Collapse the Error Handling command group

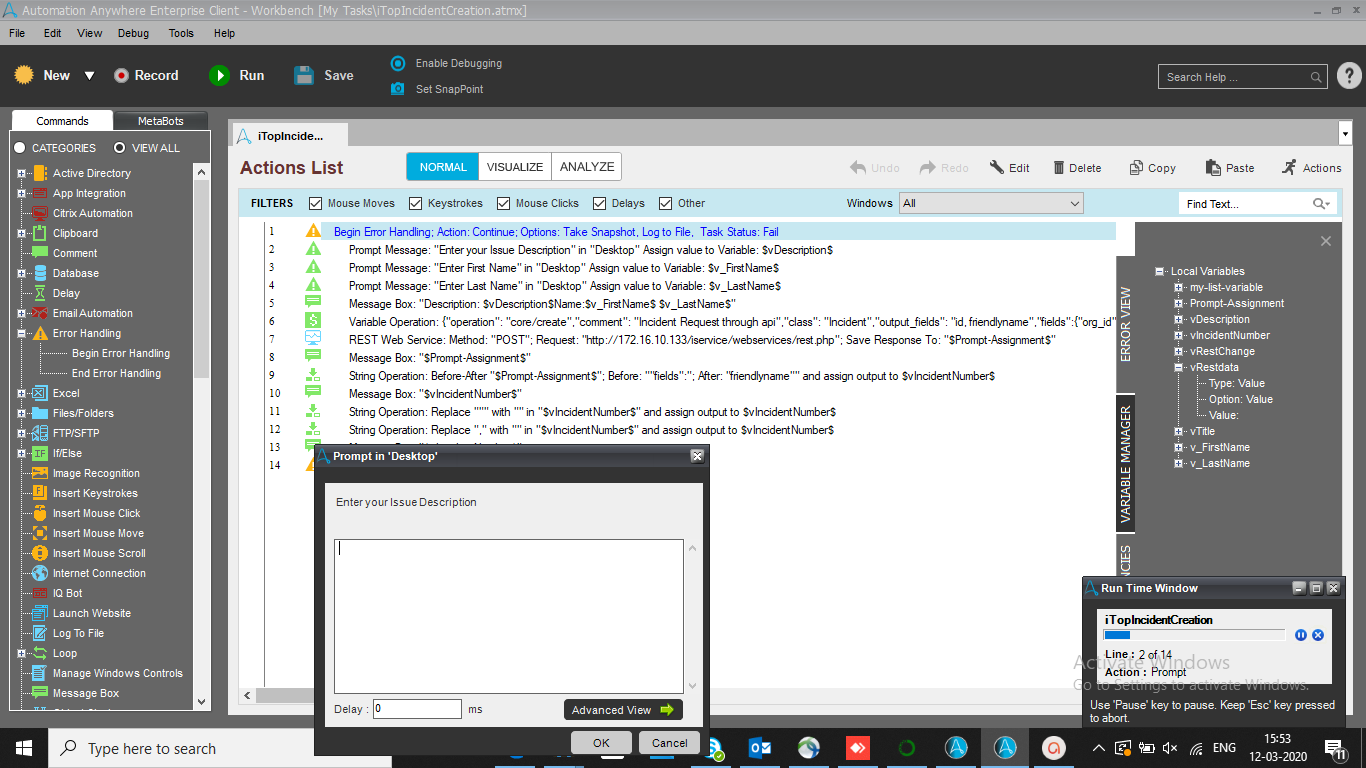(22, 333)
